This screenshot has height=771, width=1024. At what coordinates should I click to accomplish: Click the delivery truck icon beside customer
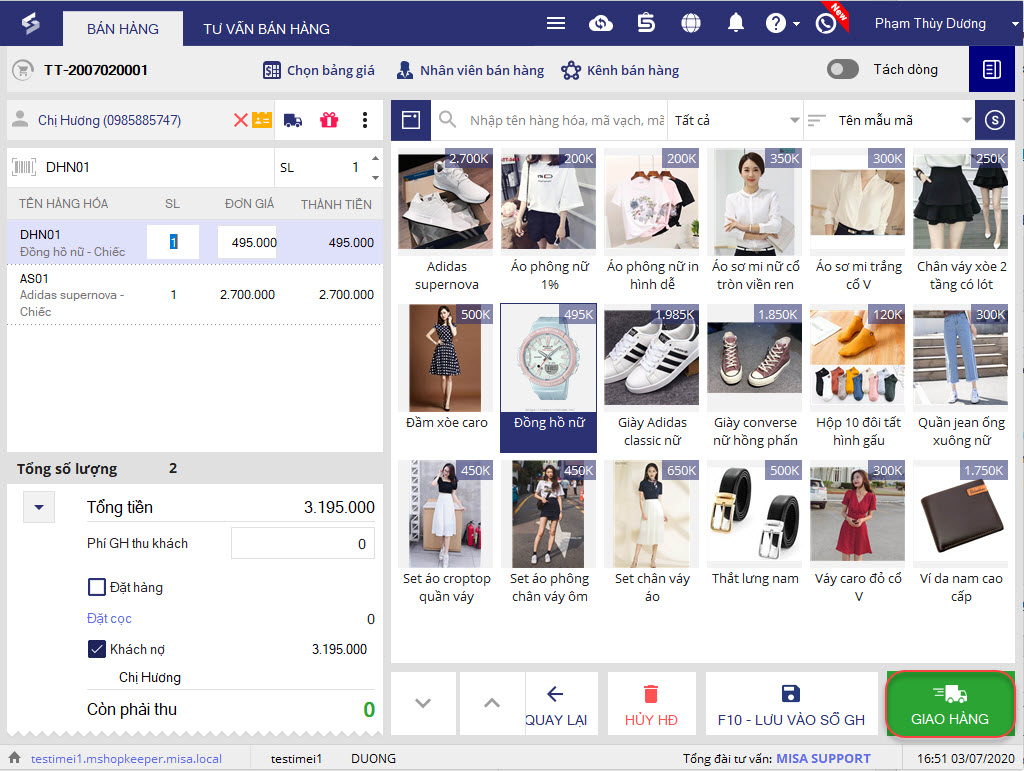pos(293,120)
